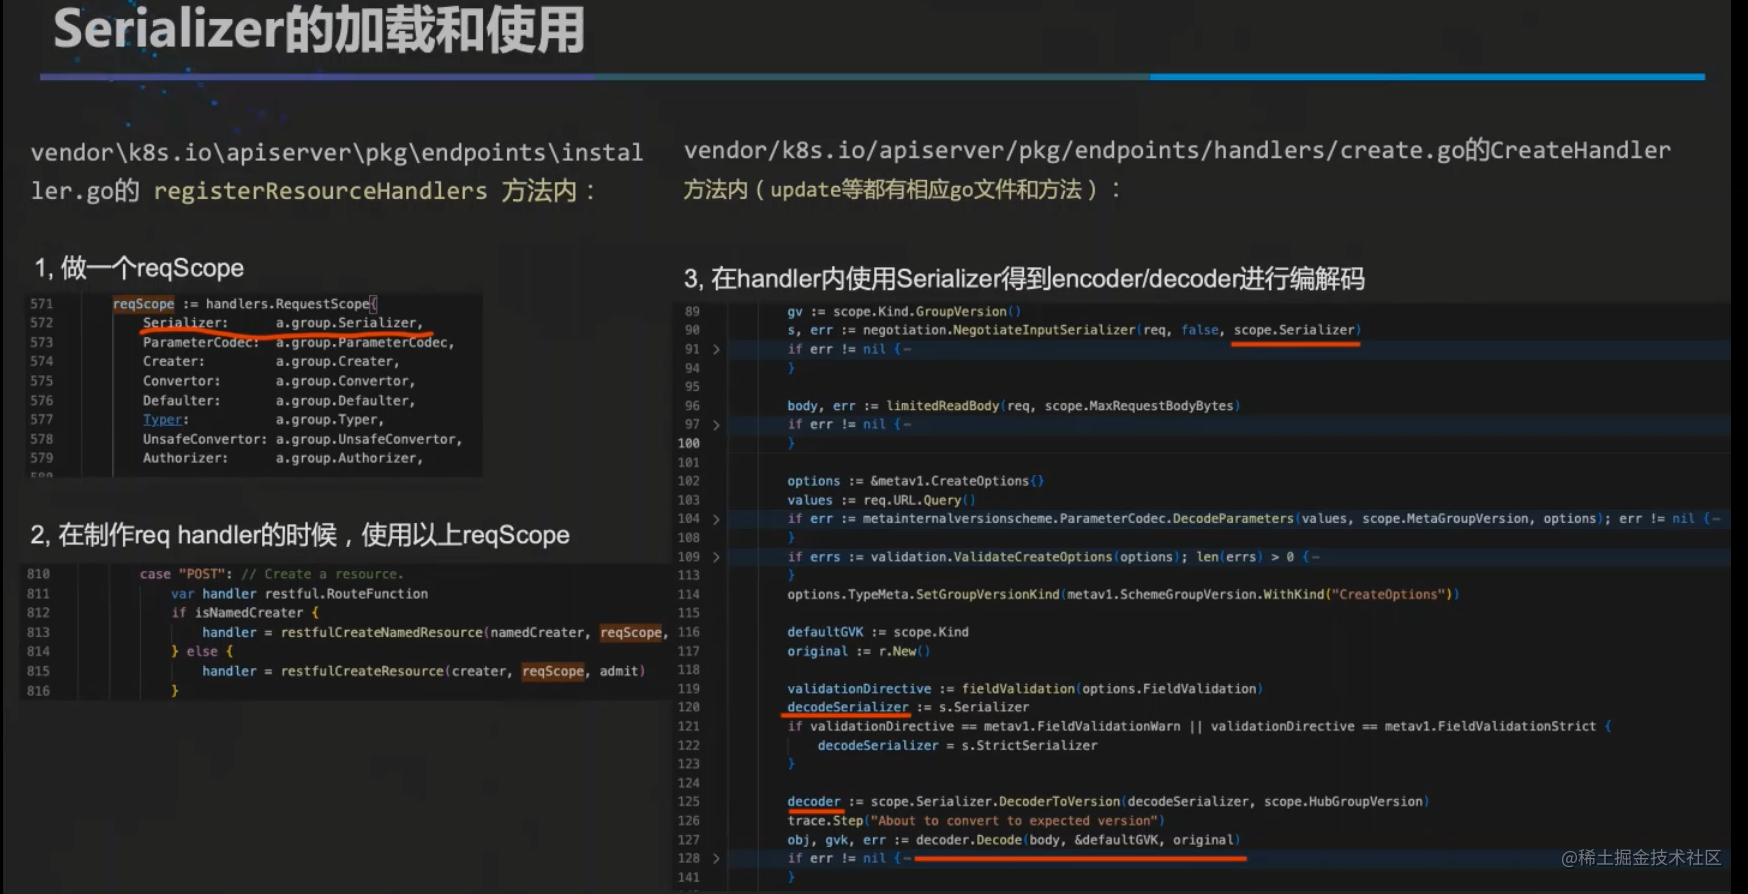Click "scope.Kind.GroupVersion" on line 89
This screenshot has width=1748, height=894.
pyautogui.click(x=920, y=311)
